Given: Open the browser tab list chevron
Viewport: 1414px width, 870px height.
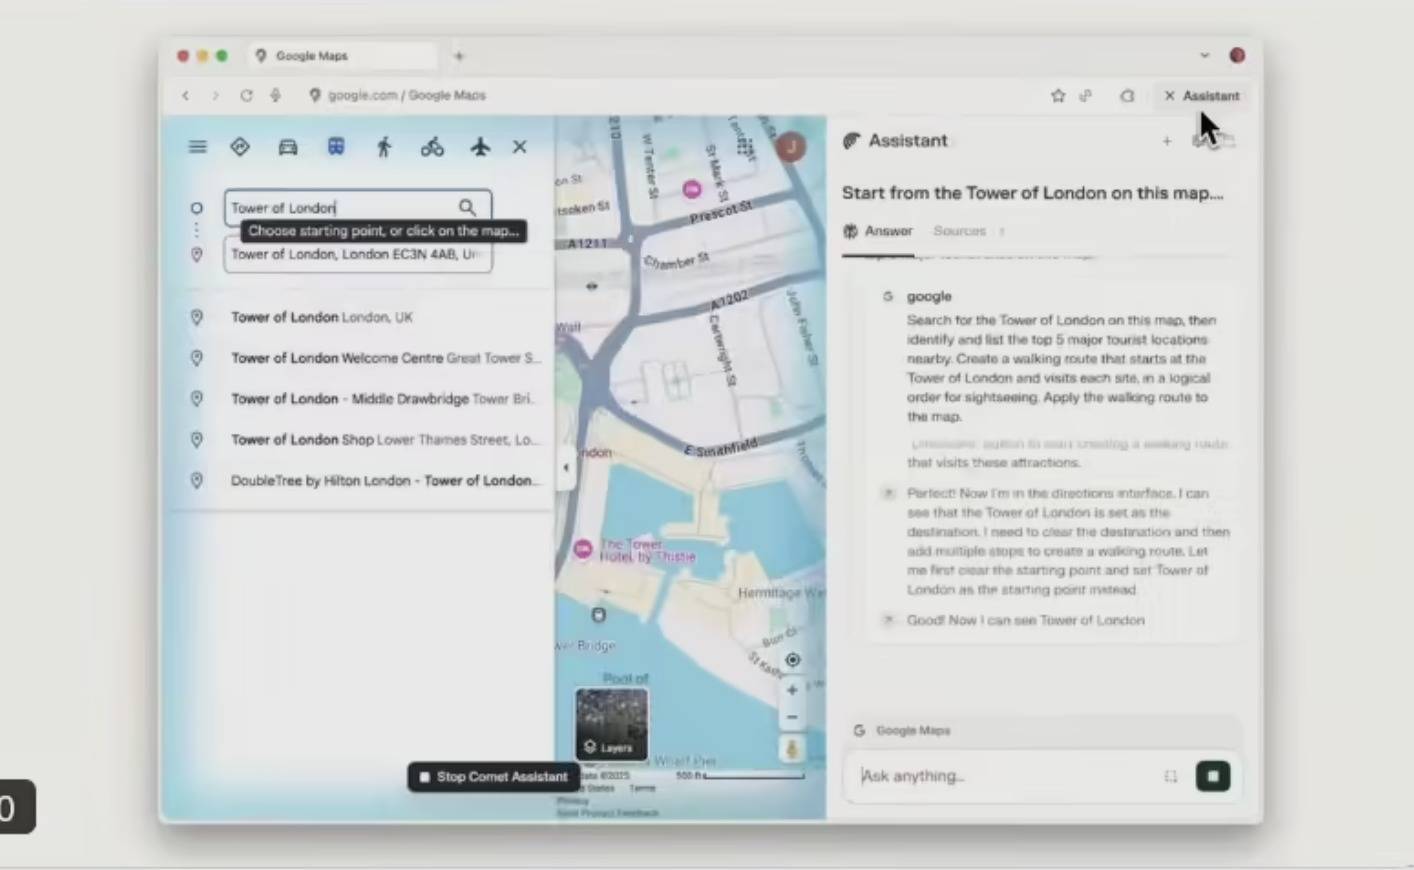Looking at the screenshot, I should click(1204, 56).
